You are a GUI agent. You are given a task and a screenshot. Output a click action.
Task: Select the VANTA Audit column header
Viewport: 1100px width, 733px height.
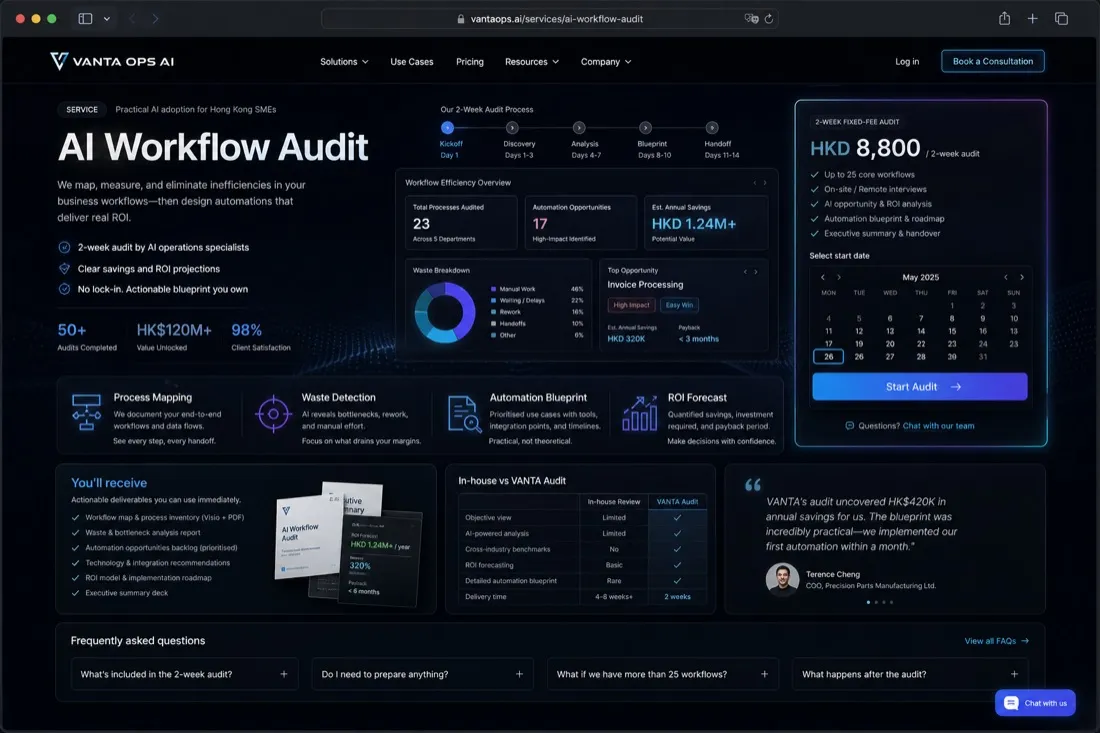(x=677, y=502)
